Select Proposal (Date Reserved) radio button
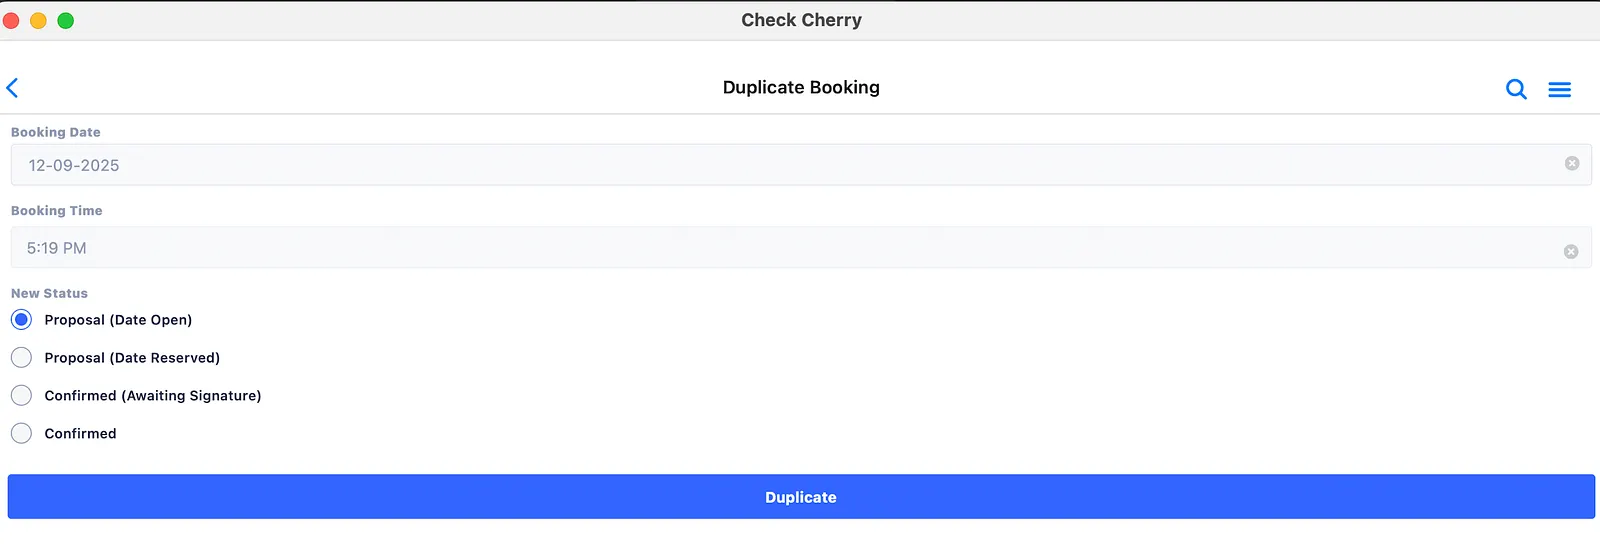This screenshot has width=1600, height=546. pyautogui.click(x=21, y=358)
